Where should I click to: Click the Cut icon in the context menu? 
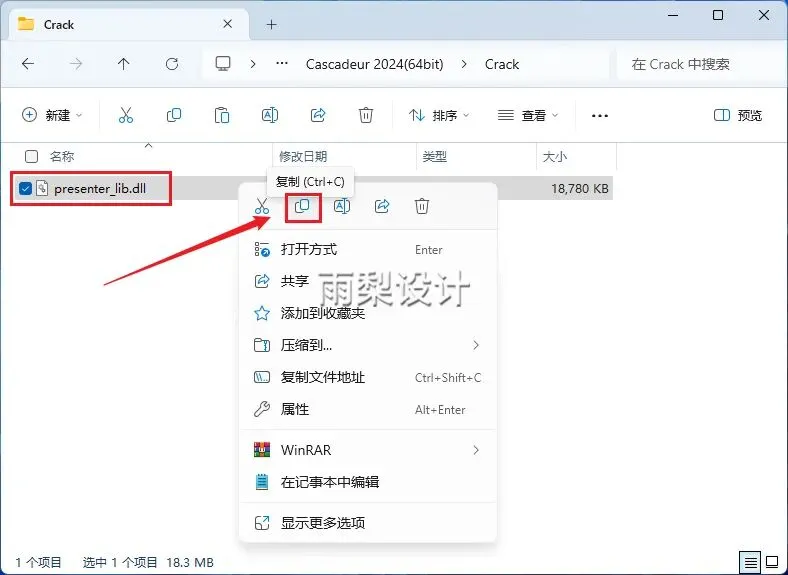[262, 206]
